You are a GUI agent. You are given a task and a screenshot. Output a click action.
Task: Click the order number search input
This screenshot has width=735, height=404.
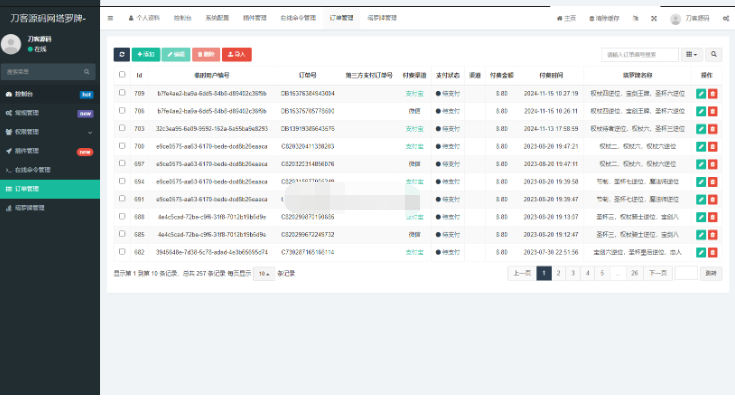pos(640,54)
